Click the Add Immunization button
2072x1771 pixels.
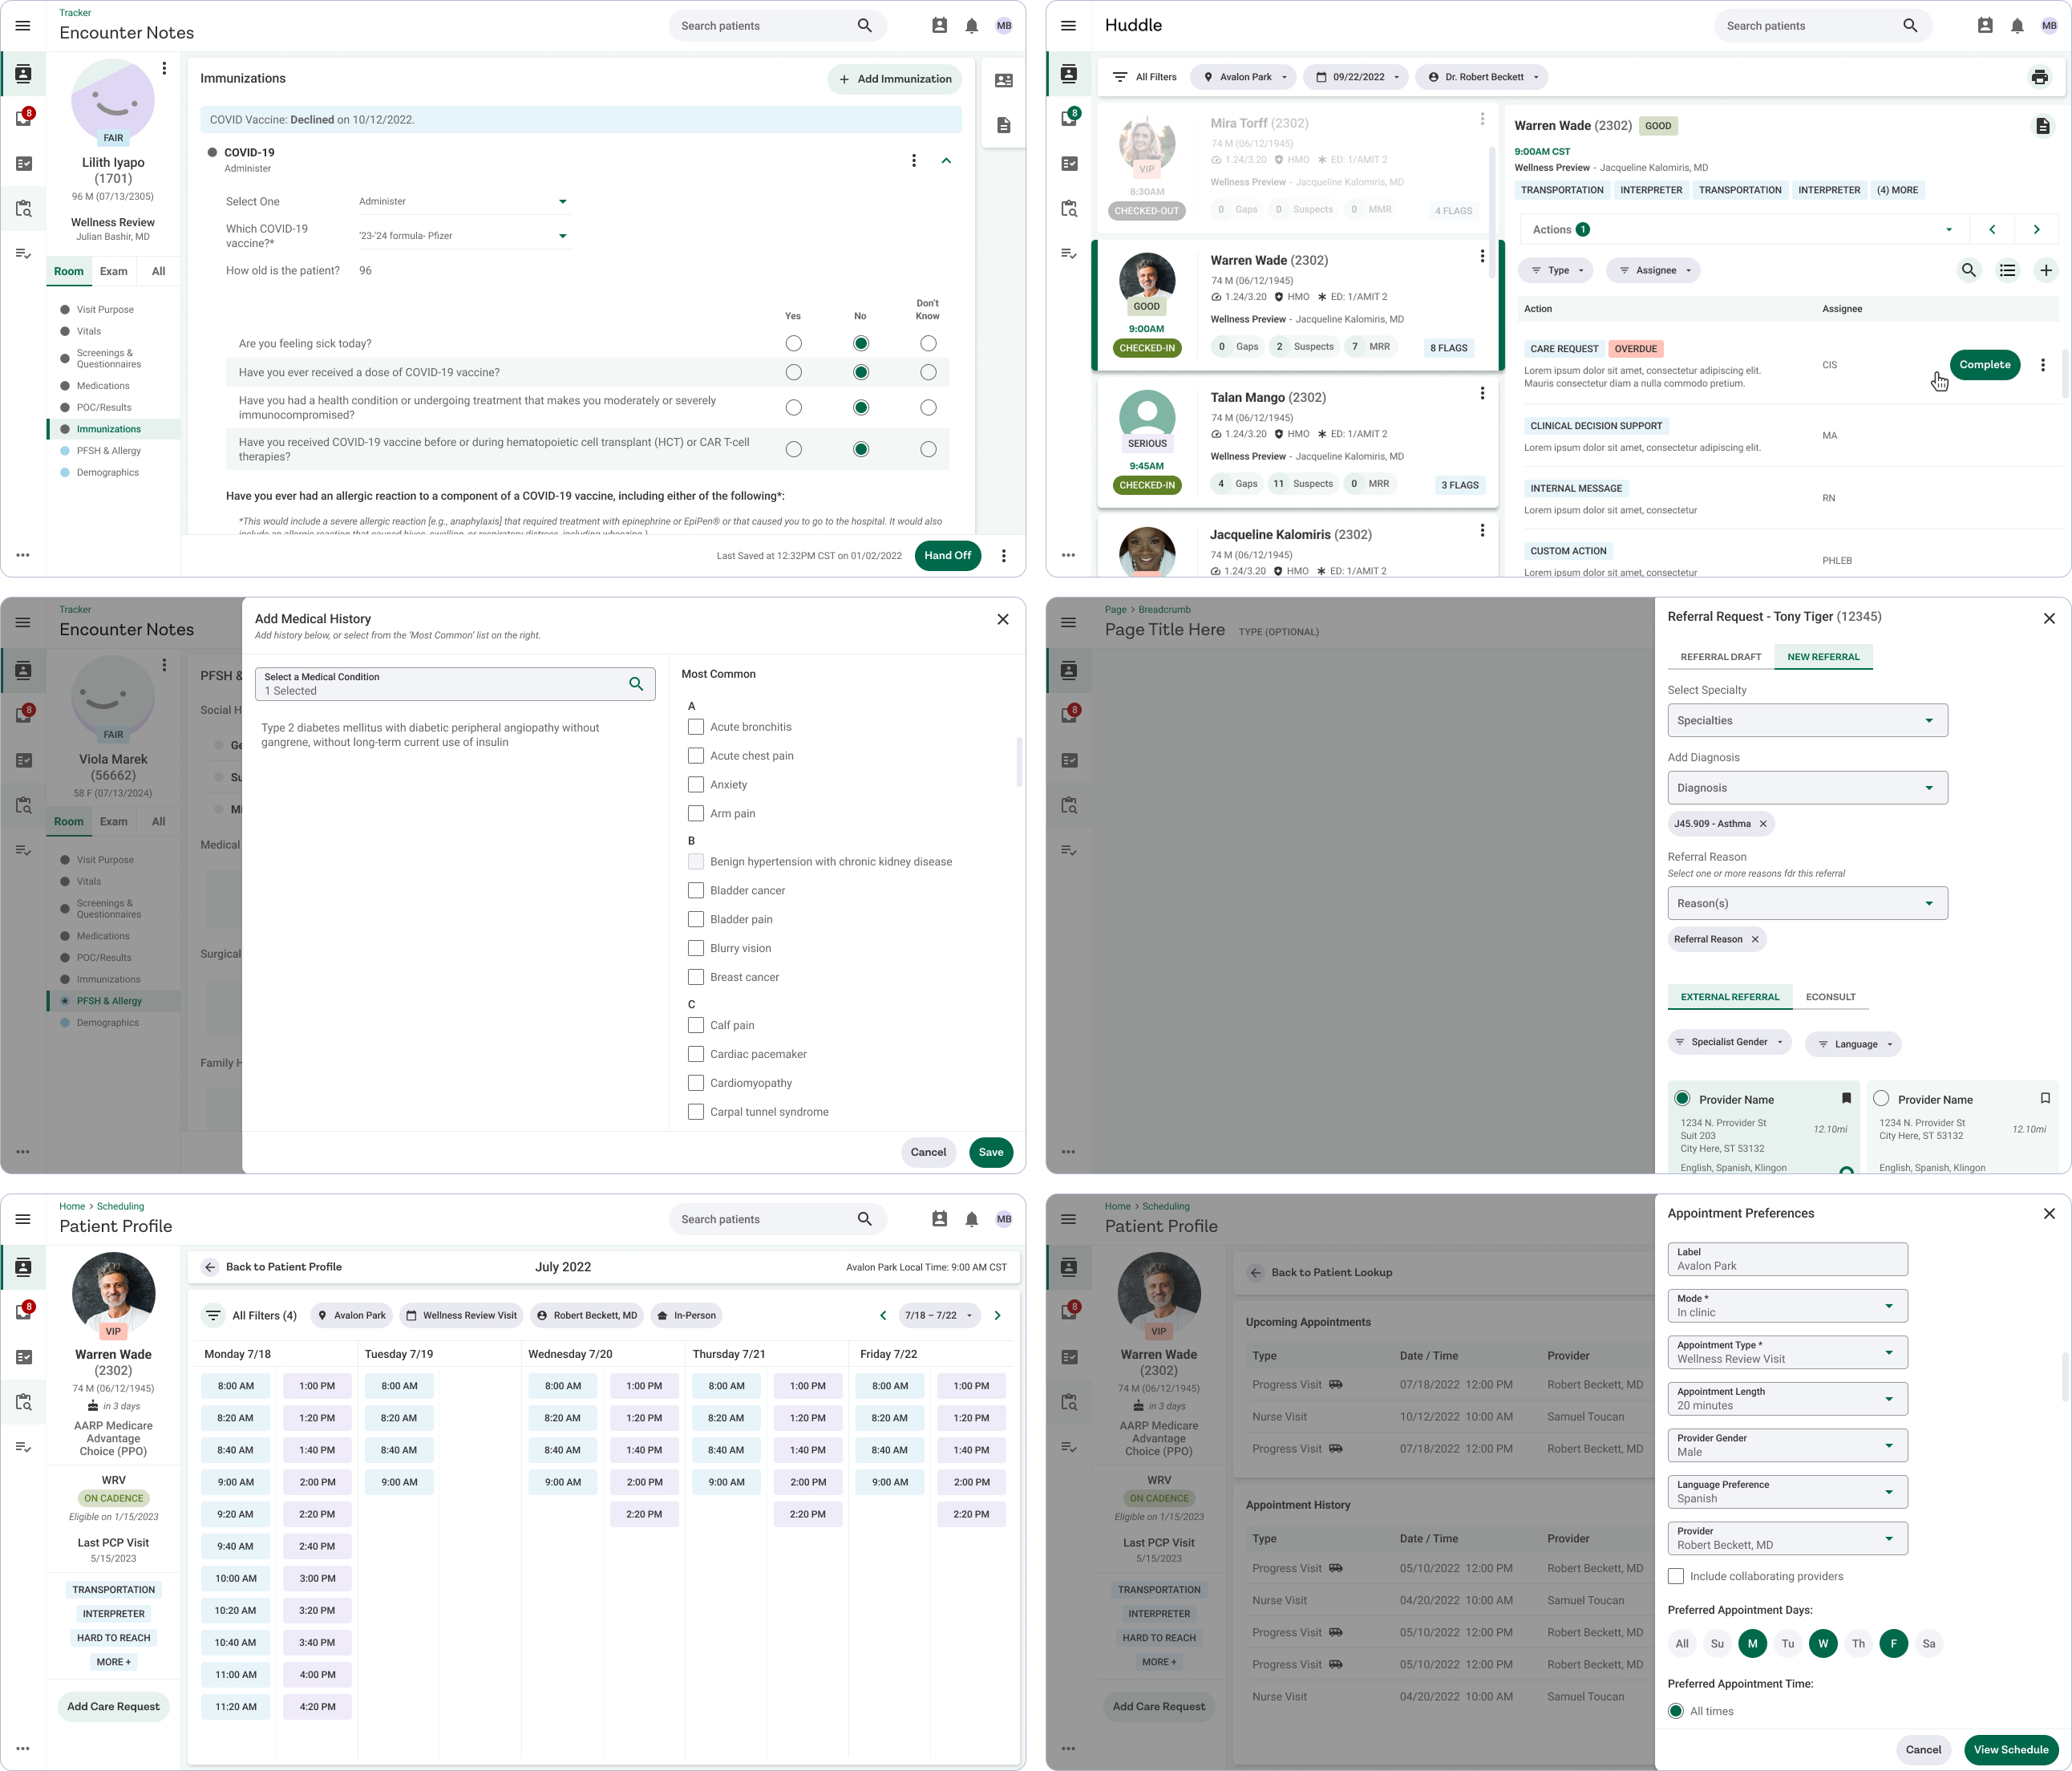coord(894,79)
